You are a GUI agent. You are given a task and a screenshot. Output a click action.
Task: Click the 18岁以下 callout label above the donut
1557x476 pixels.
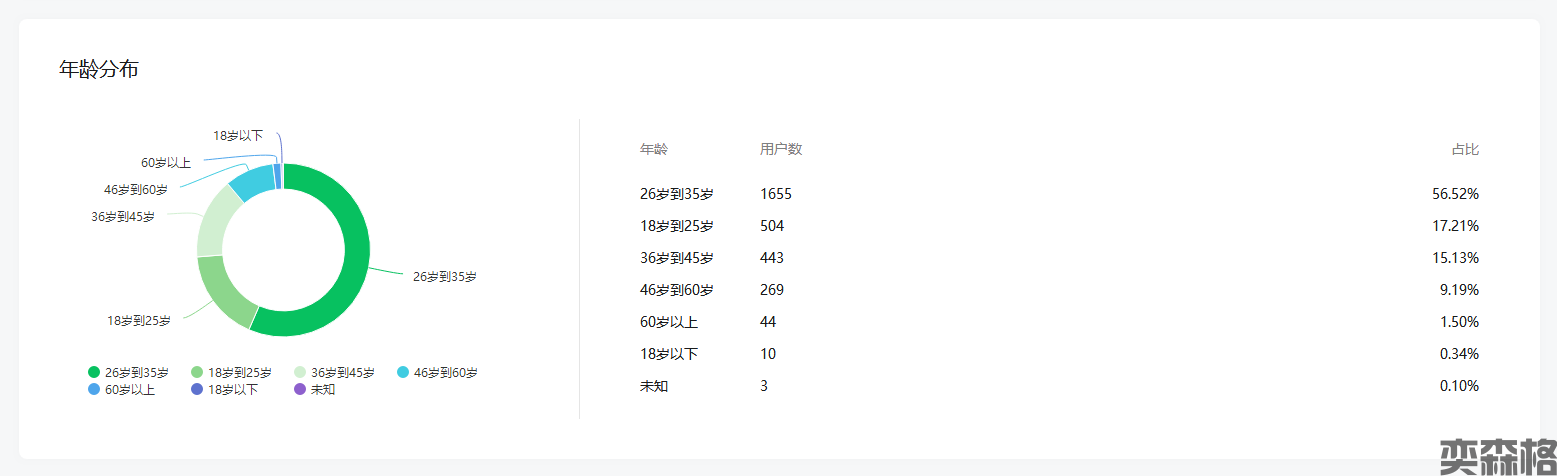pyautogui.click(x=238, y=136)
